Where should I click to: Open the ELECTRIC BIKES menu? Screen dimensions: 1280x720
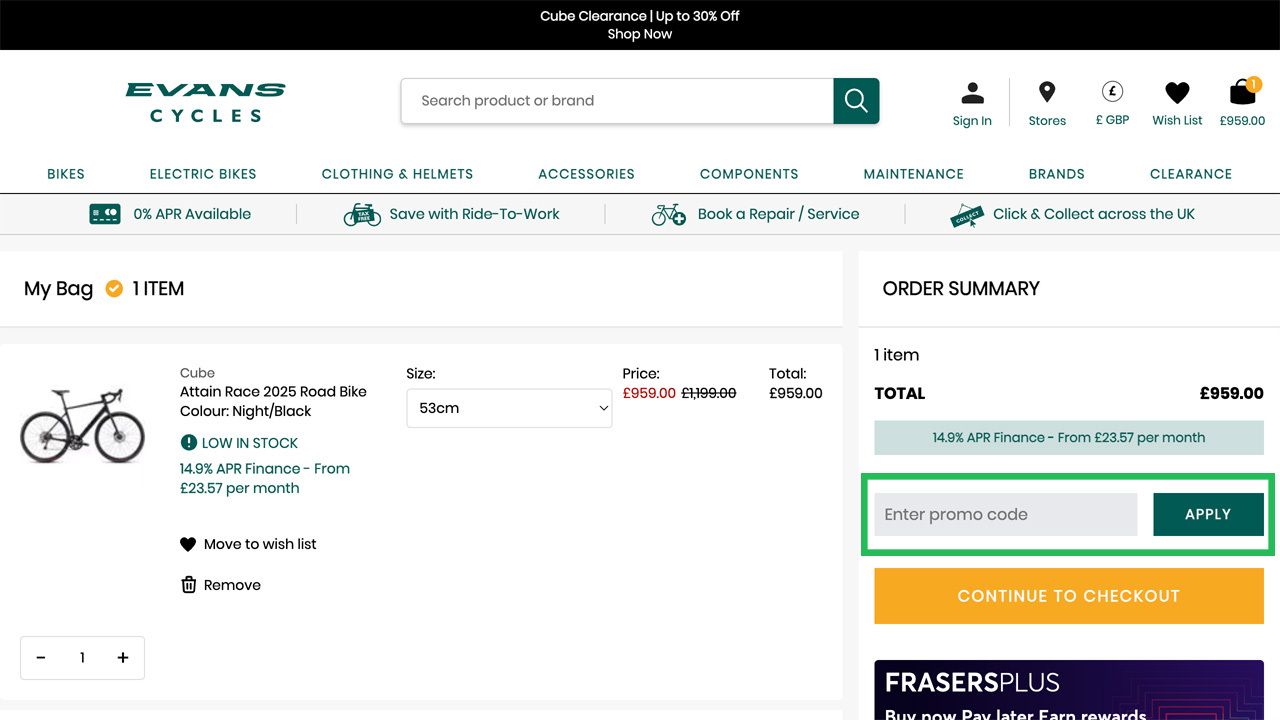click(203, 174)
